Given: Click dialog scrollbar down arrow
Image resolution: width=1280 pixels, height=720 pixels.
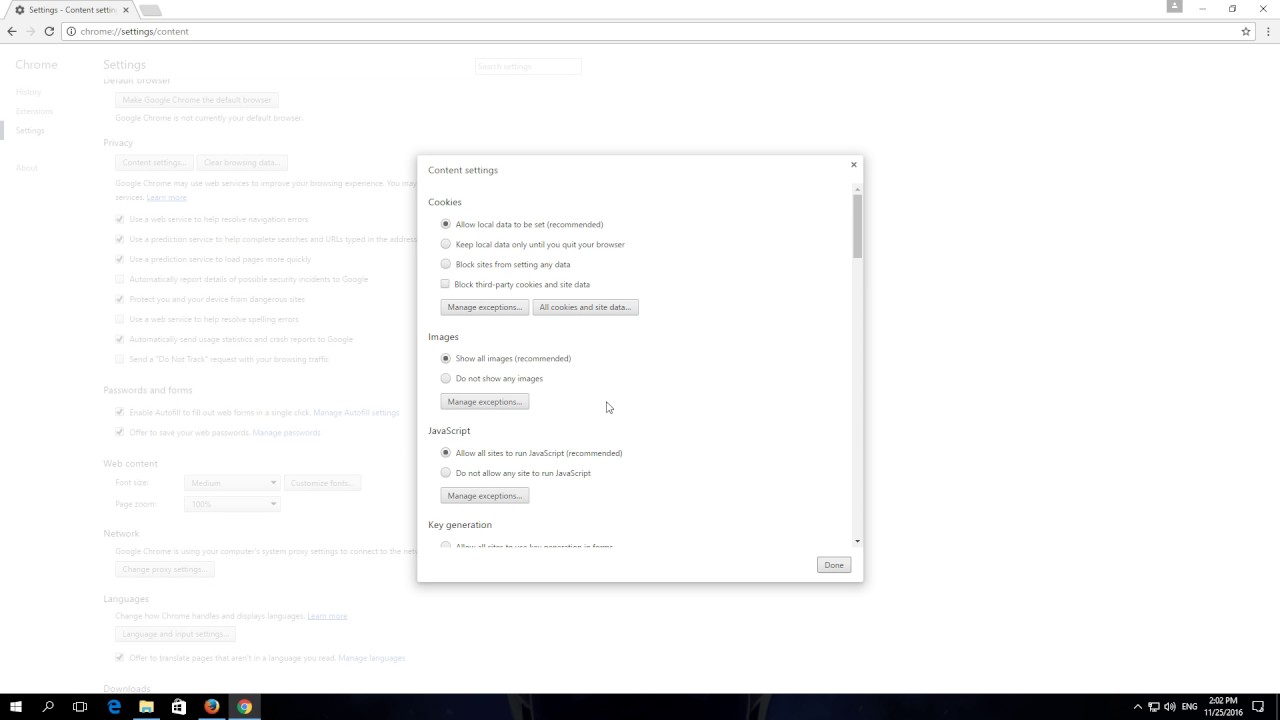Looking at the screenshot, I should (x=857, y=541).
